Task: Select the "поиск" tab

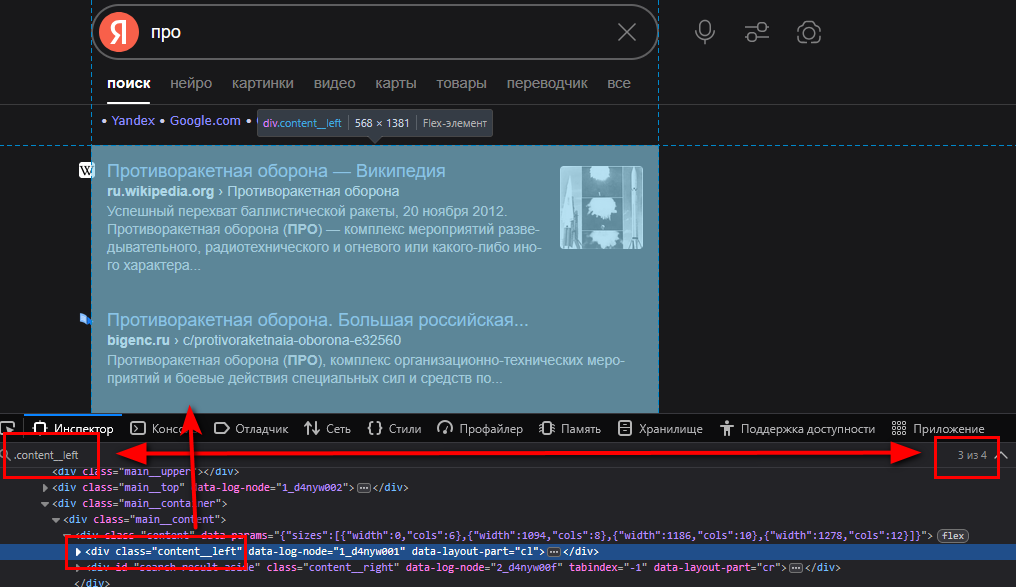Action: pos(128,83)
